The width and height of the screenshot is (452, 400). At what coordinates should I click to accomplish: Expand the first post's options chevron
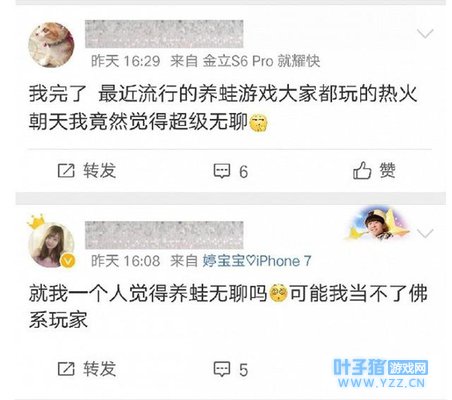click(x=425, y=34)
